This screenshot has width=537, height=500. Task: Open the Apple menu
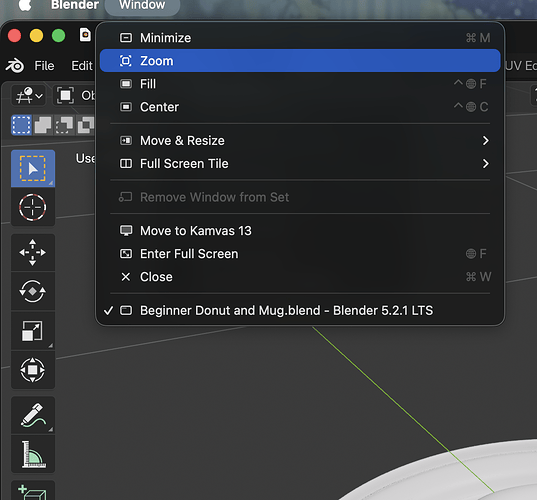click(25, 5)
